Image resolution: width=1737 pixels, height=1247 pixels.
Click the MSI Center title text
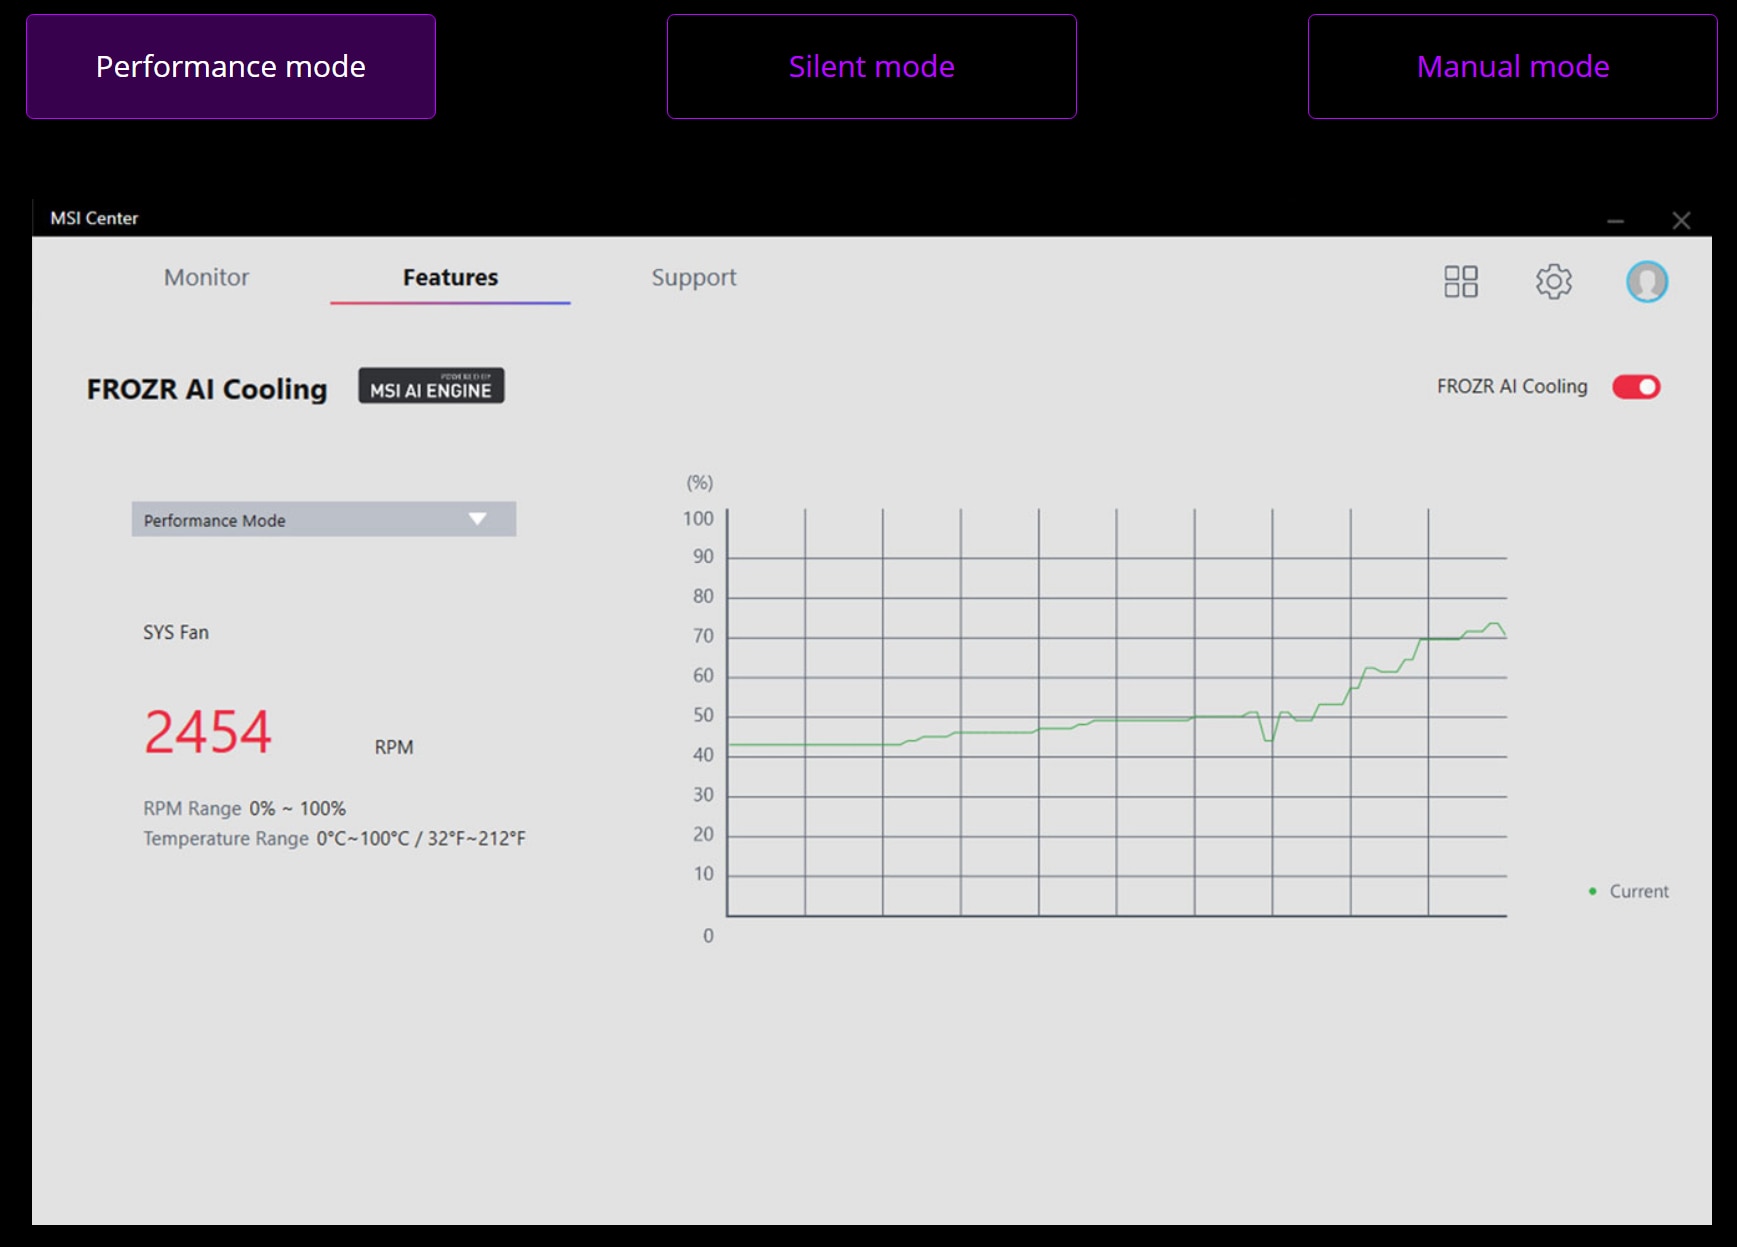tap(94, 218)
